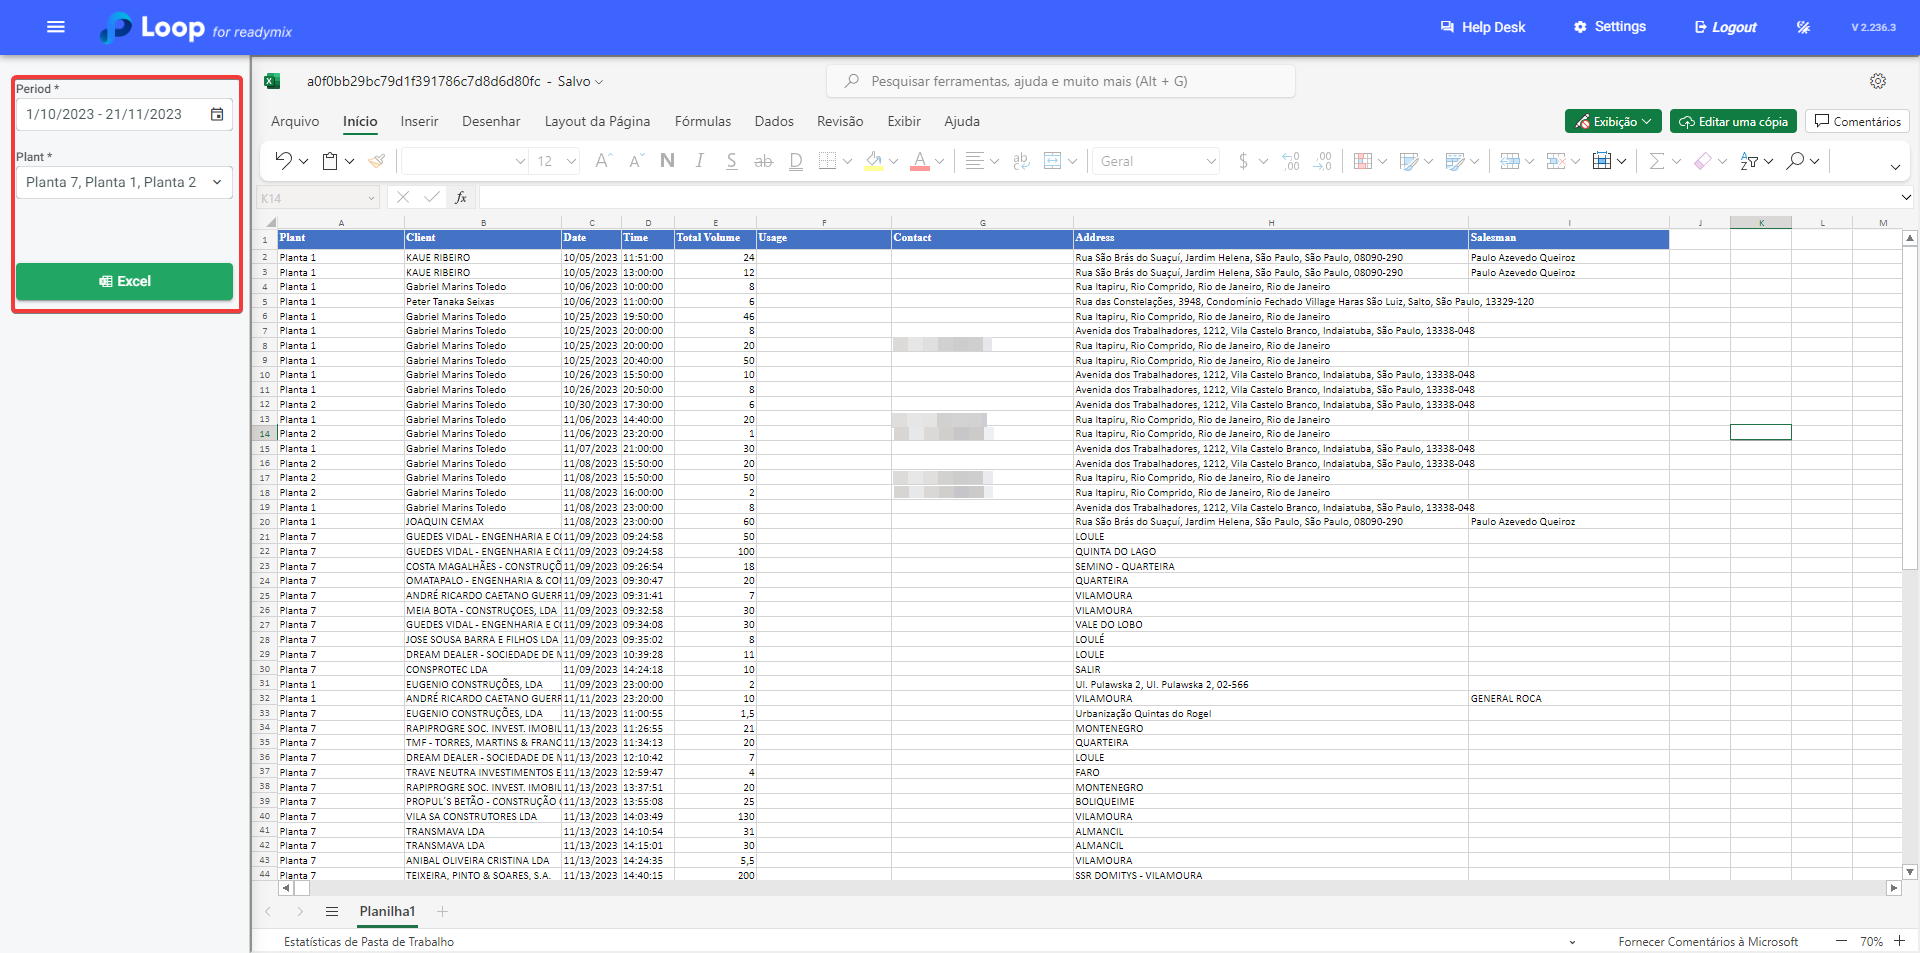Open the font size dropdown

coord(571,161)
